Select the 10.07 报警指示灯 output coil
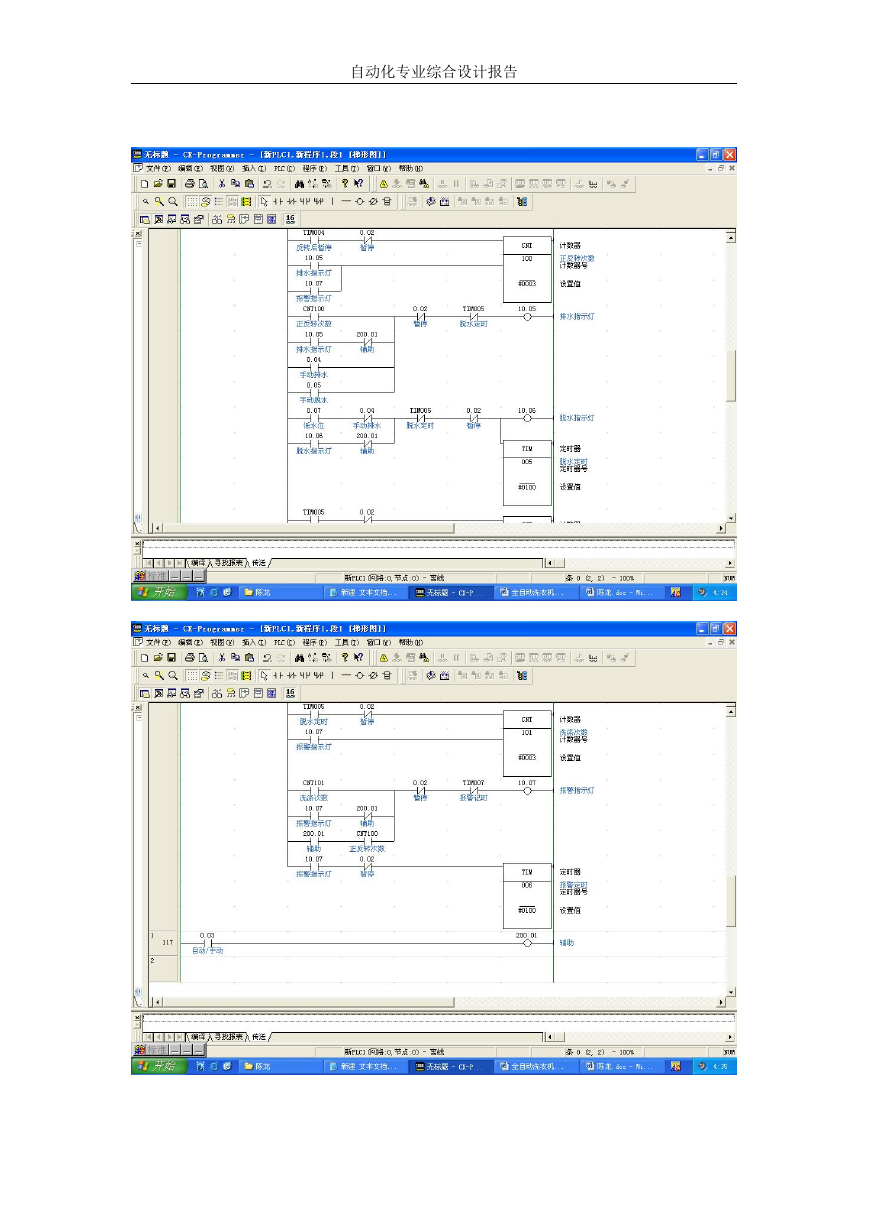869x1228 pixels. coord(527,790)
